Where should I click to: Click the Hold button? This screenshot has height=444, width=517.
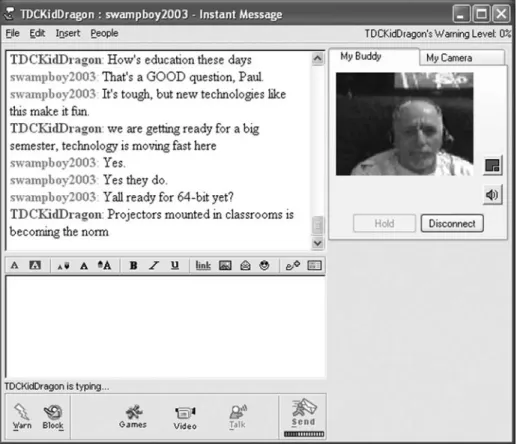point(384,223)
